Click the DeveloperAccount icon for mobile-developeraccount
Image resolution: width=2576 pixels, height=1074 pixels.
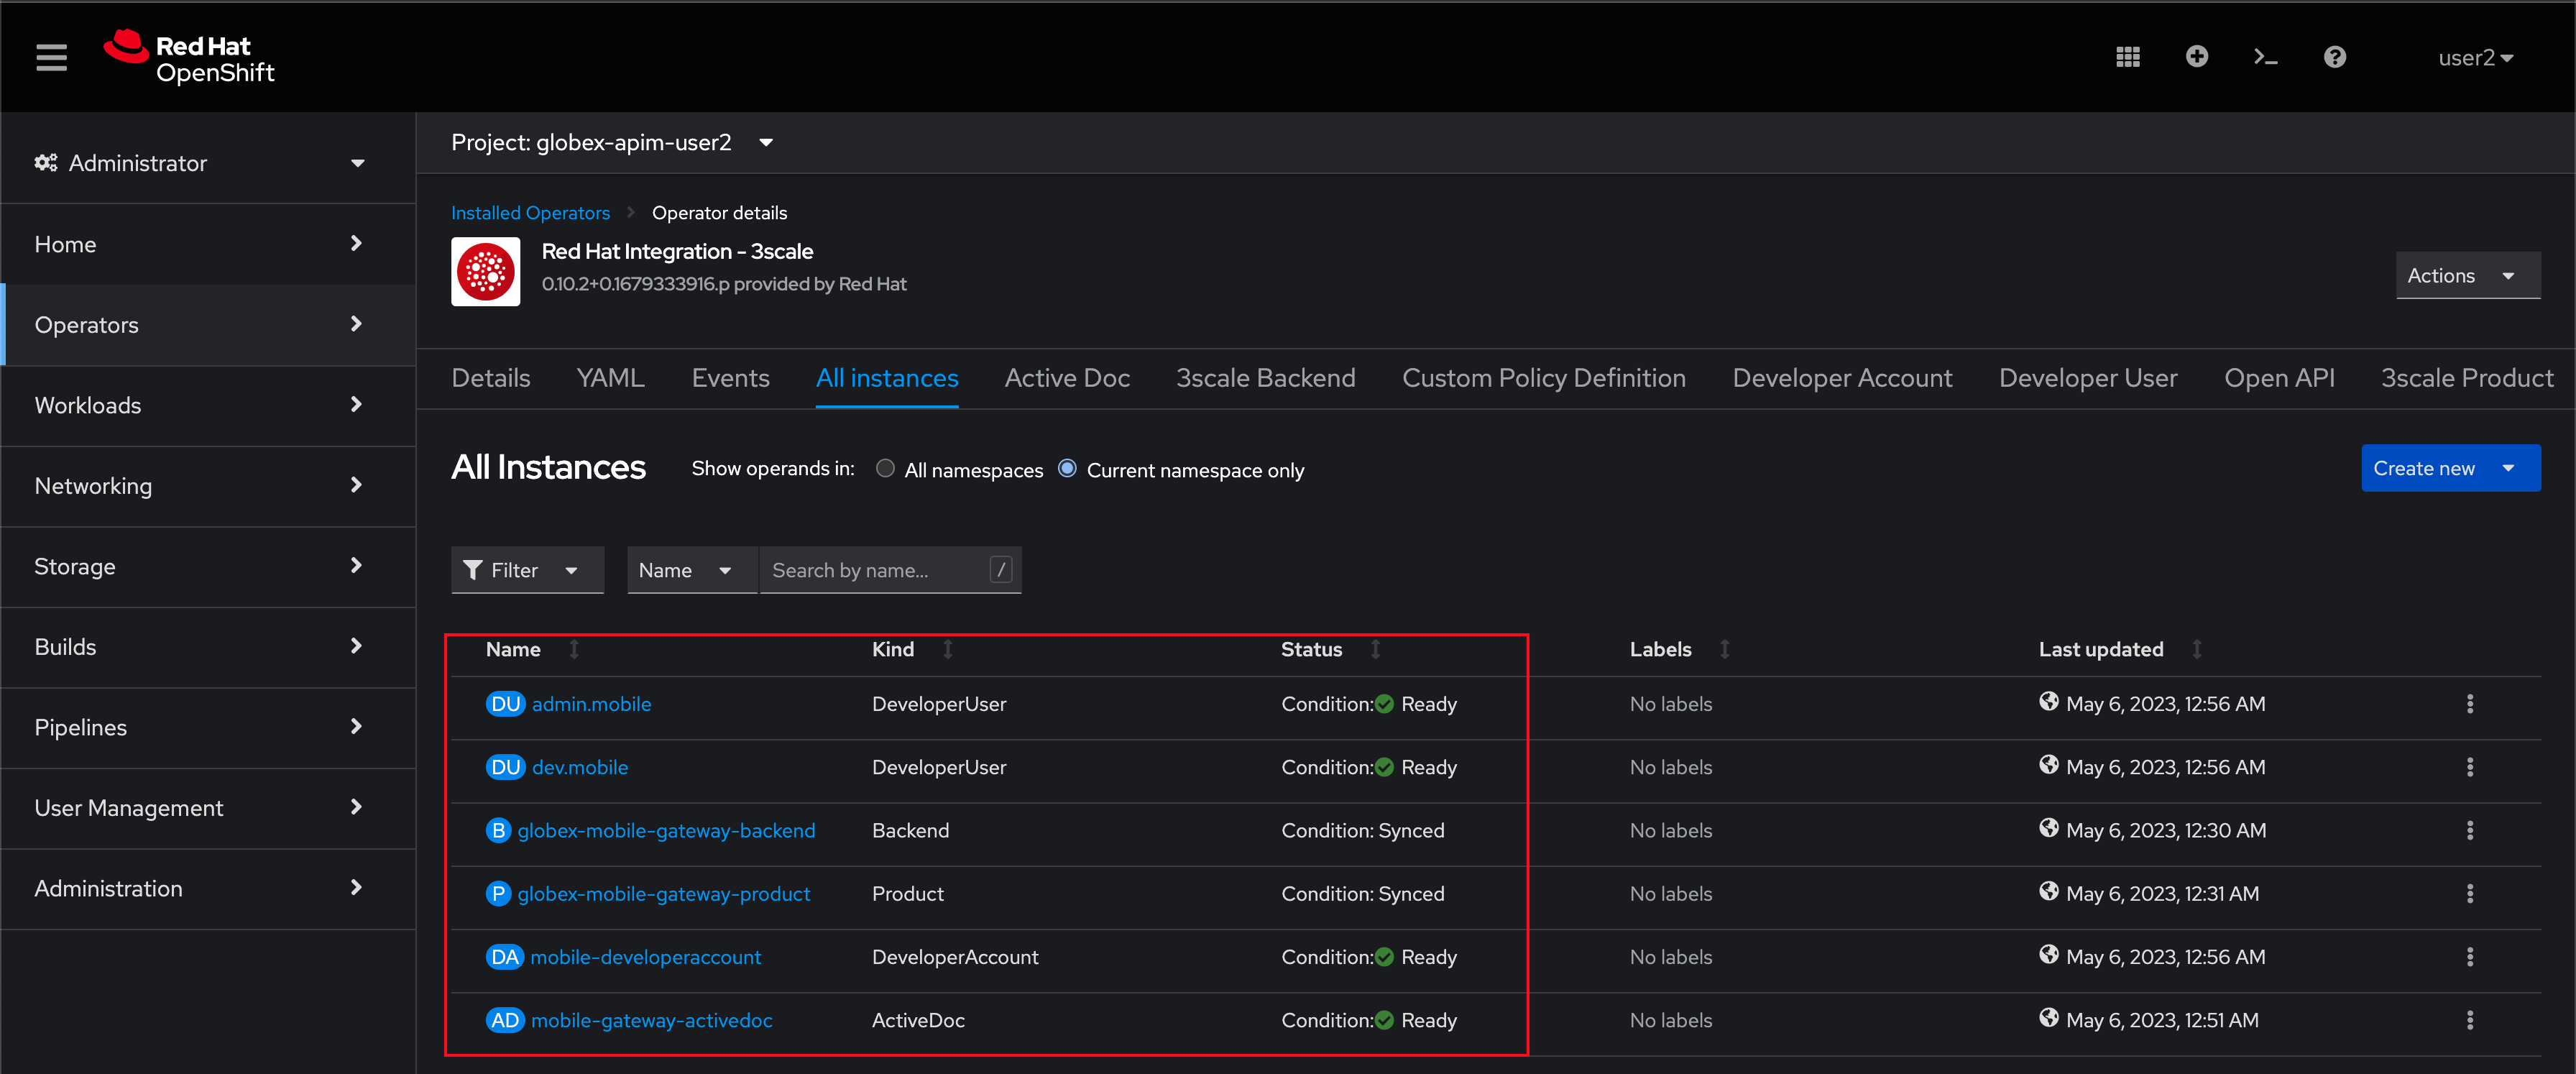pyautogui.click(x=505, y=958)
